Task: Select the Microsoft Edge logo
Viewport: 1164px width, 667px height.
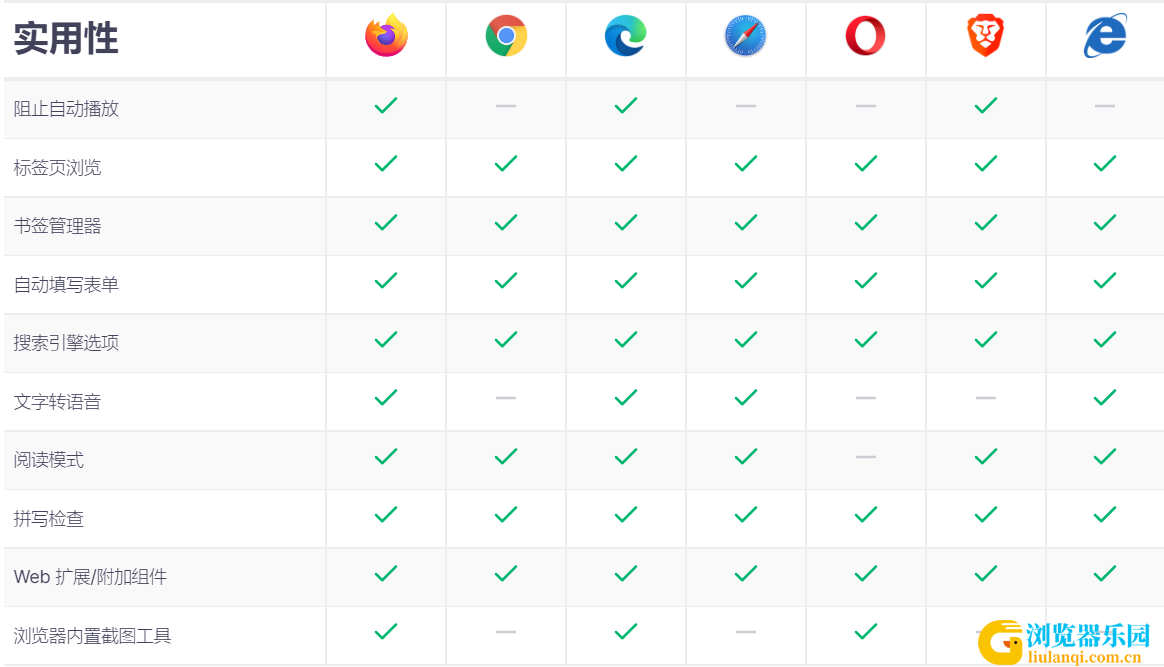Action: click(x=626, y=36)
